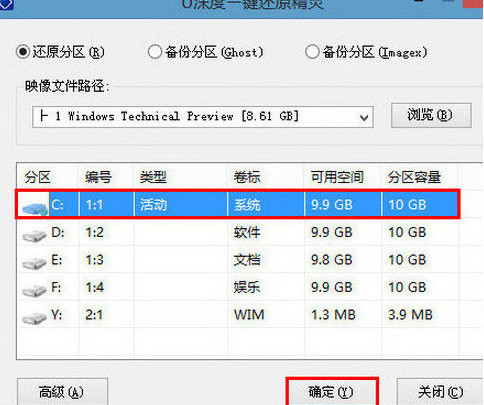Click partition number 1:4
484x405 pixels.
[95, 287]
